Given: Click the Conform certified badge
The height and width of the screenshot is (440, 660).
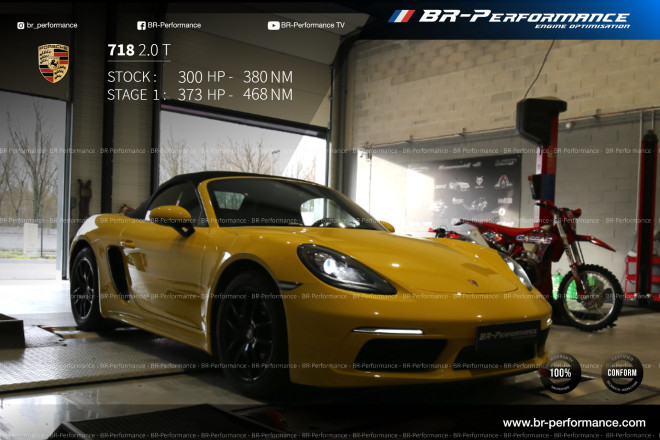Looking at the screenshot, I should point(622,373).
